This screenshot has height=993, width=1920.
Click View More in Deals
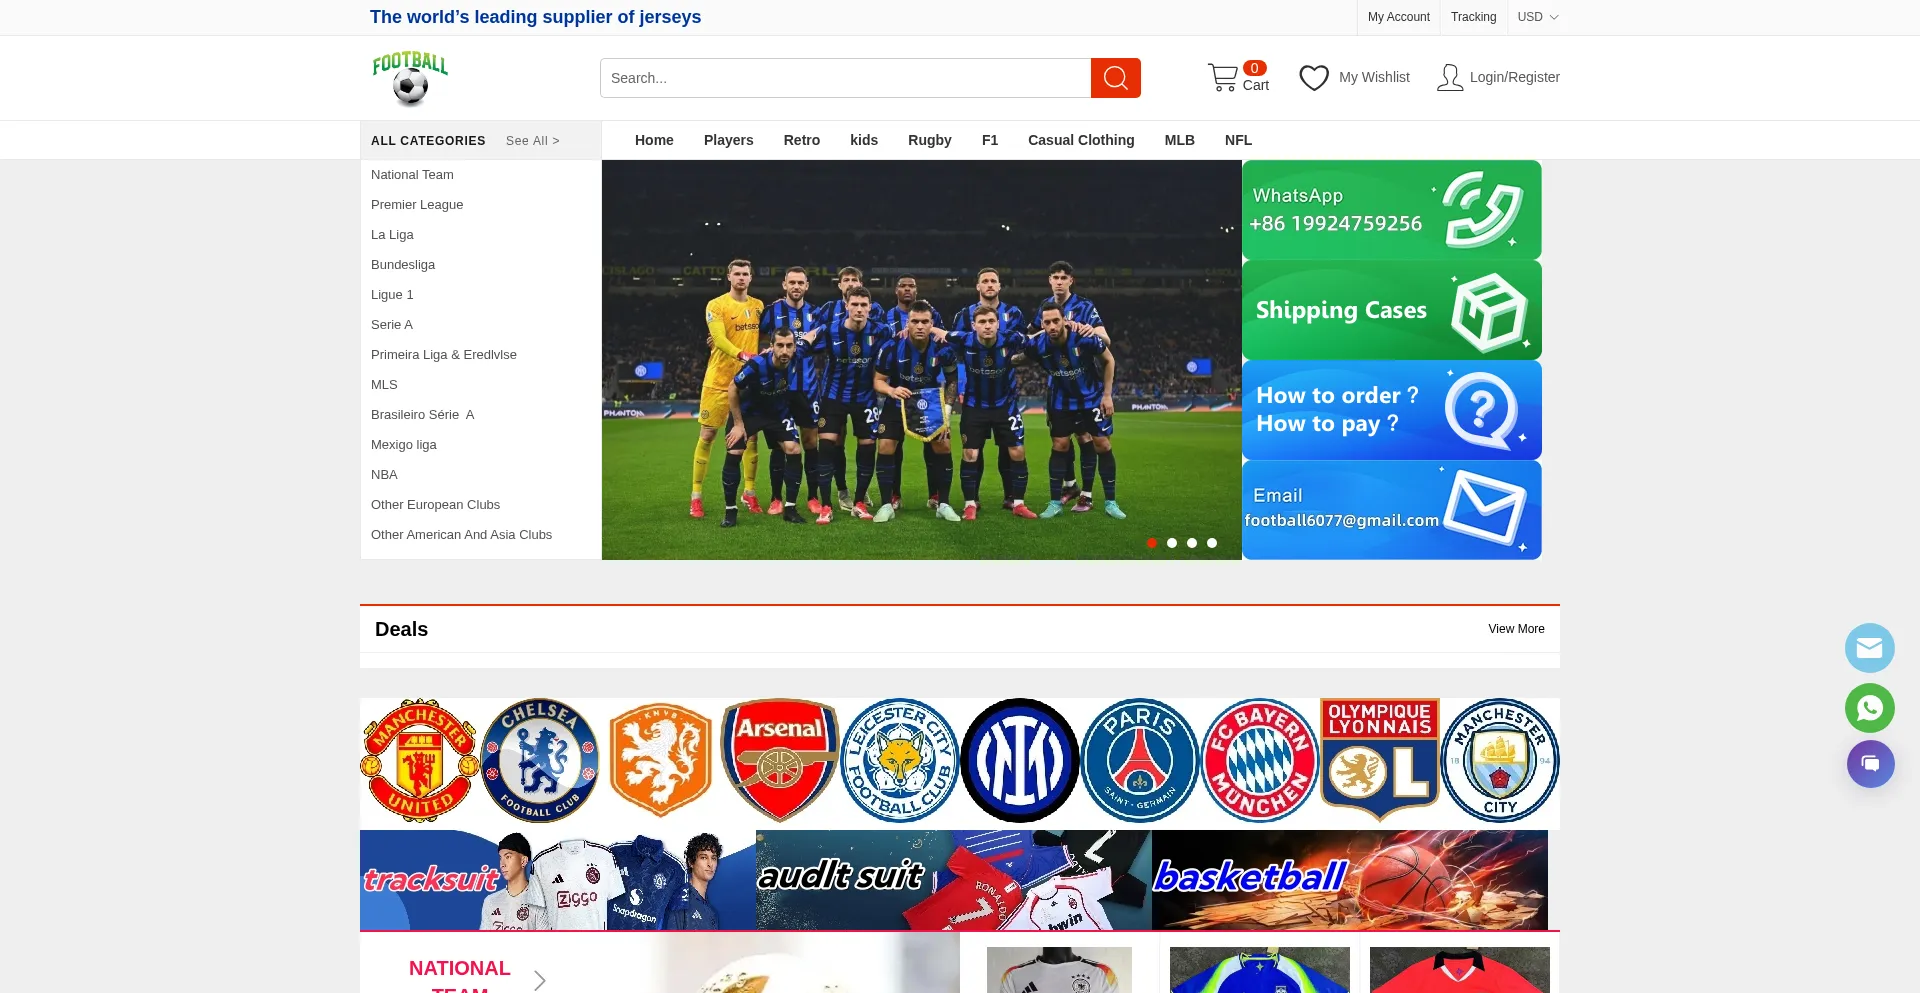click(1515, 629)
